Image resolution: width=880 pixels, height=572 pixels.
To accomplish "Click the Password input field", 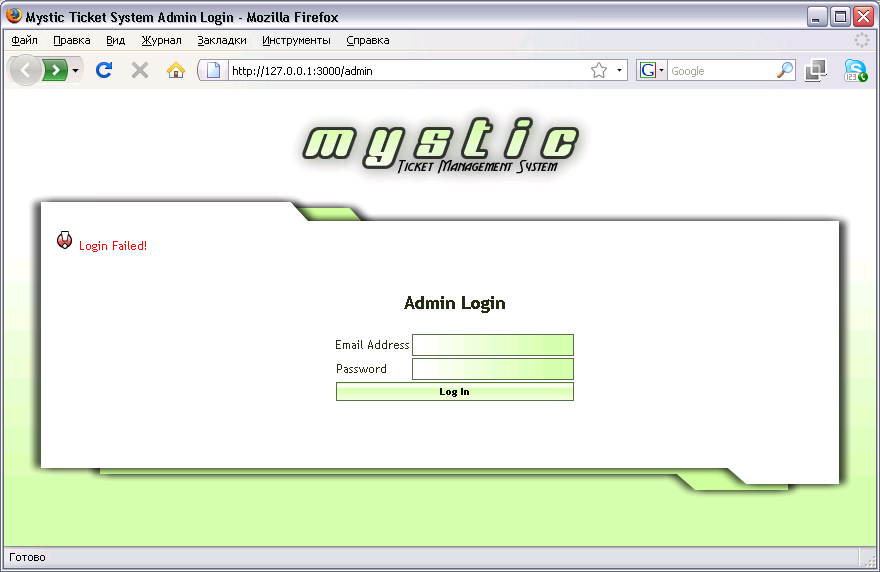I will (493, 369).
